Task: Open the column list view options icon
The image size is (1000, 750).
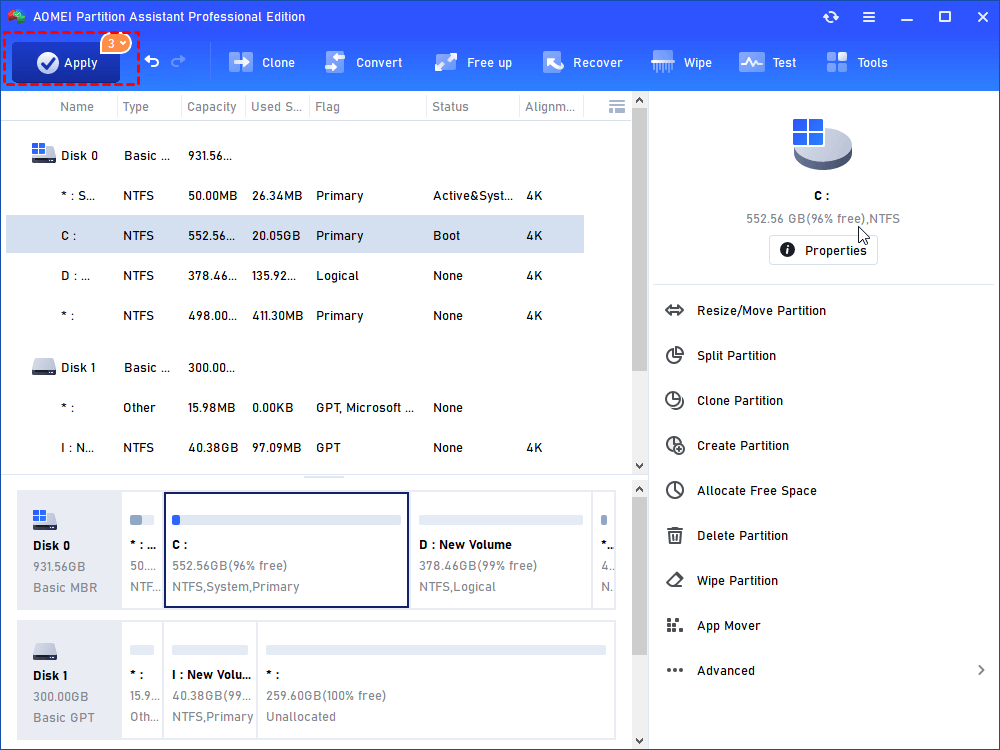Action: [x=616, y=107]
